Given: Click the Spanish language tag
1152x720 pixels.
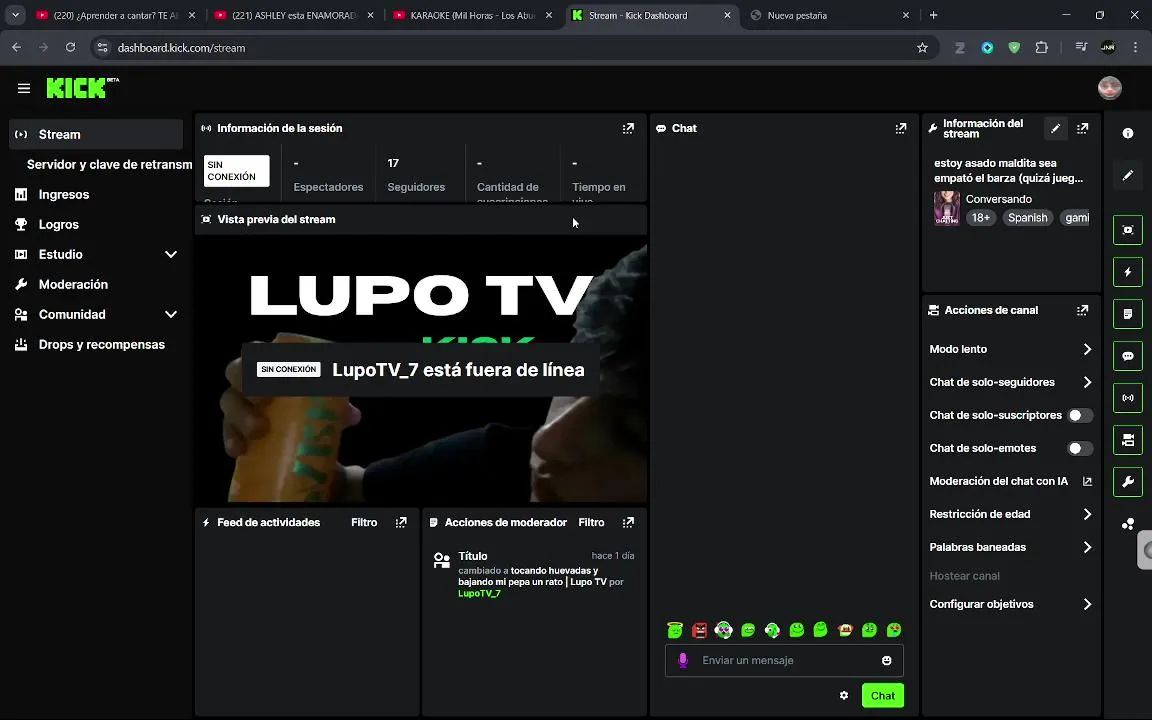Looking at the screenshot, I should click(1027, 217).
